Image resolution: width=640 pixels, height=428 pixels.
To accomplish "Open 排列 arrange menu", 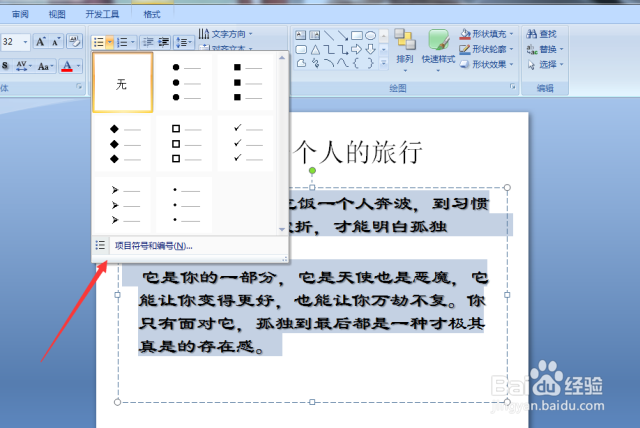I will (x=405, y=51).
